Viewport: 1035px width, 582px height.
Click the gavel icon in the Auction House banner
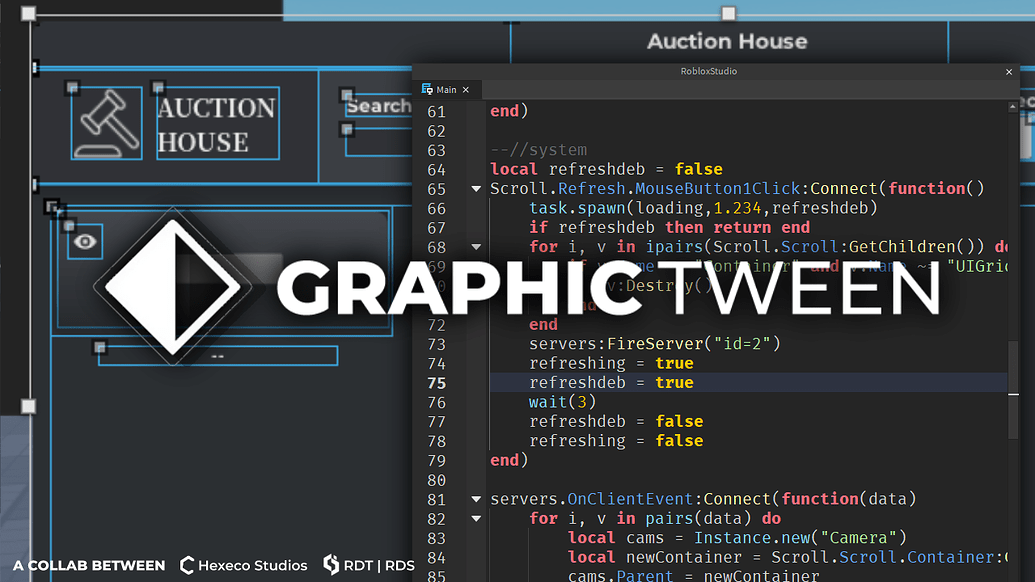pos(107,125)
